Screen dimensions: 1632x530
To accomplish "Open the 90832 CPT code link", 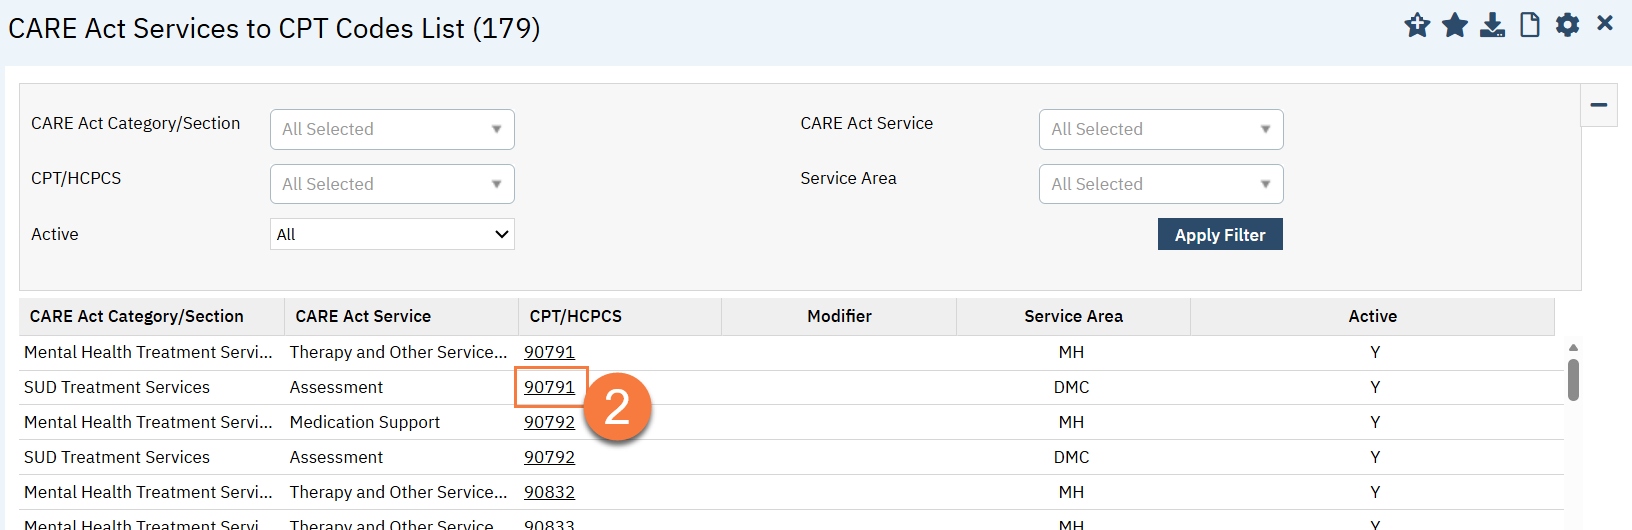I will 549,492.
